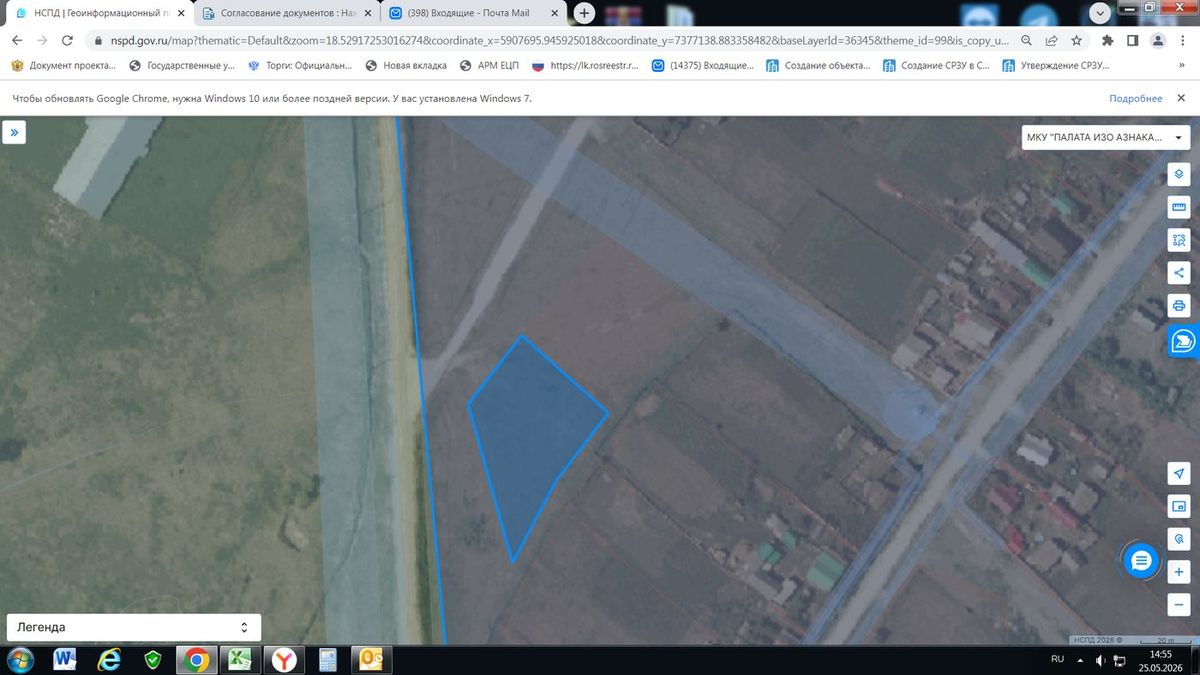Screen dimensions: 1200x675
Task: Click the map rotation reset icon
Action: [1179, 538]
